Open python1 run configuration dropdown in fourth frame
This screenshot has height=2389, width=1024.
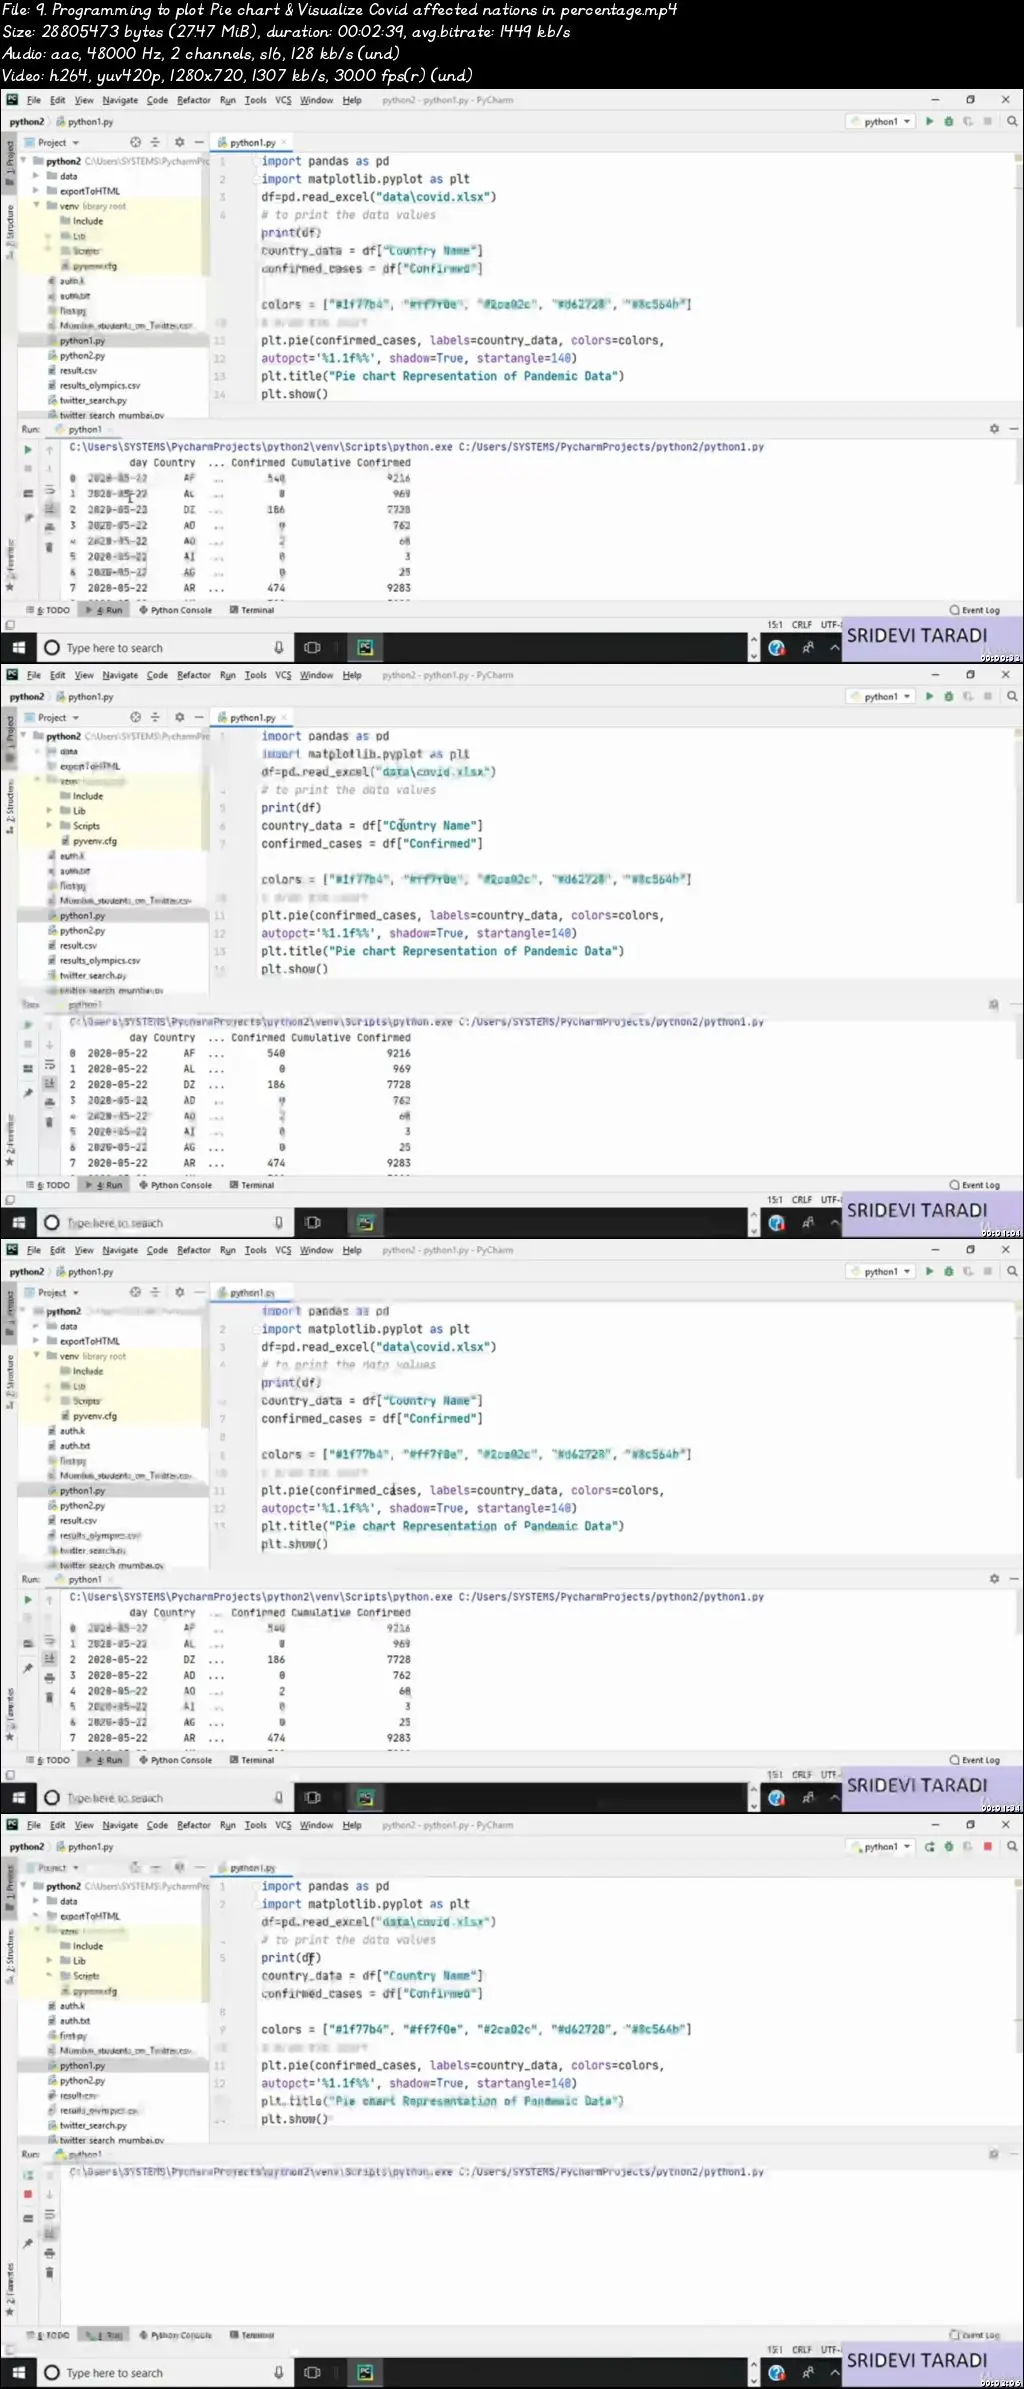click(880, 1846)
